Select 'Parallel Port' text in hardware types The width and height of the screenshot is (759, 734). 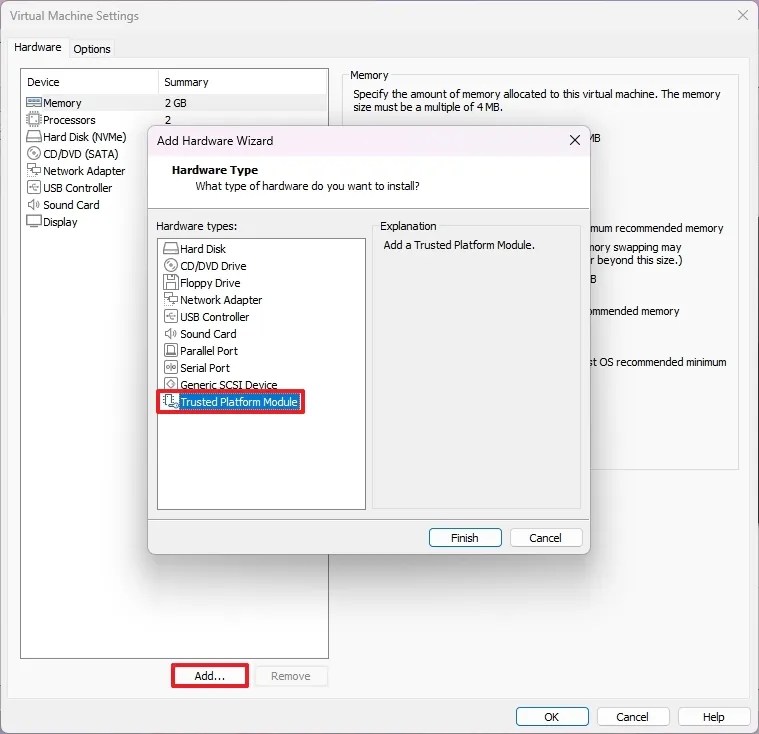(209, 351)
